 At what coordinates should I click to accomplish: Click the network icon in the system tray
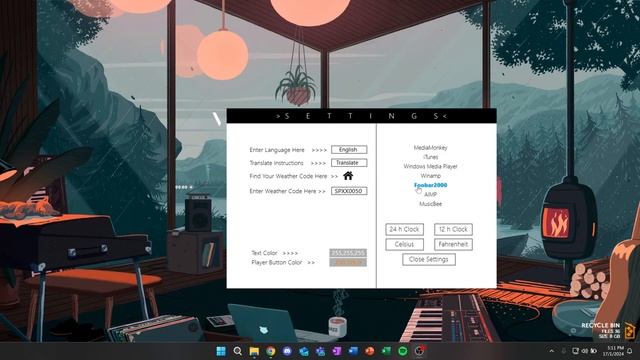[576, 351]
